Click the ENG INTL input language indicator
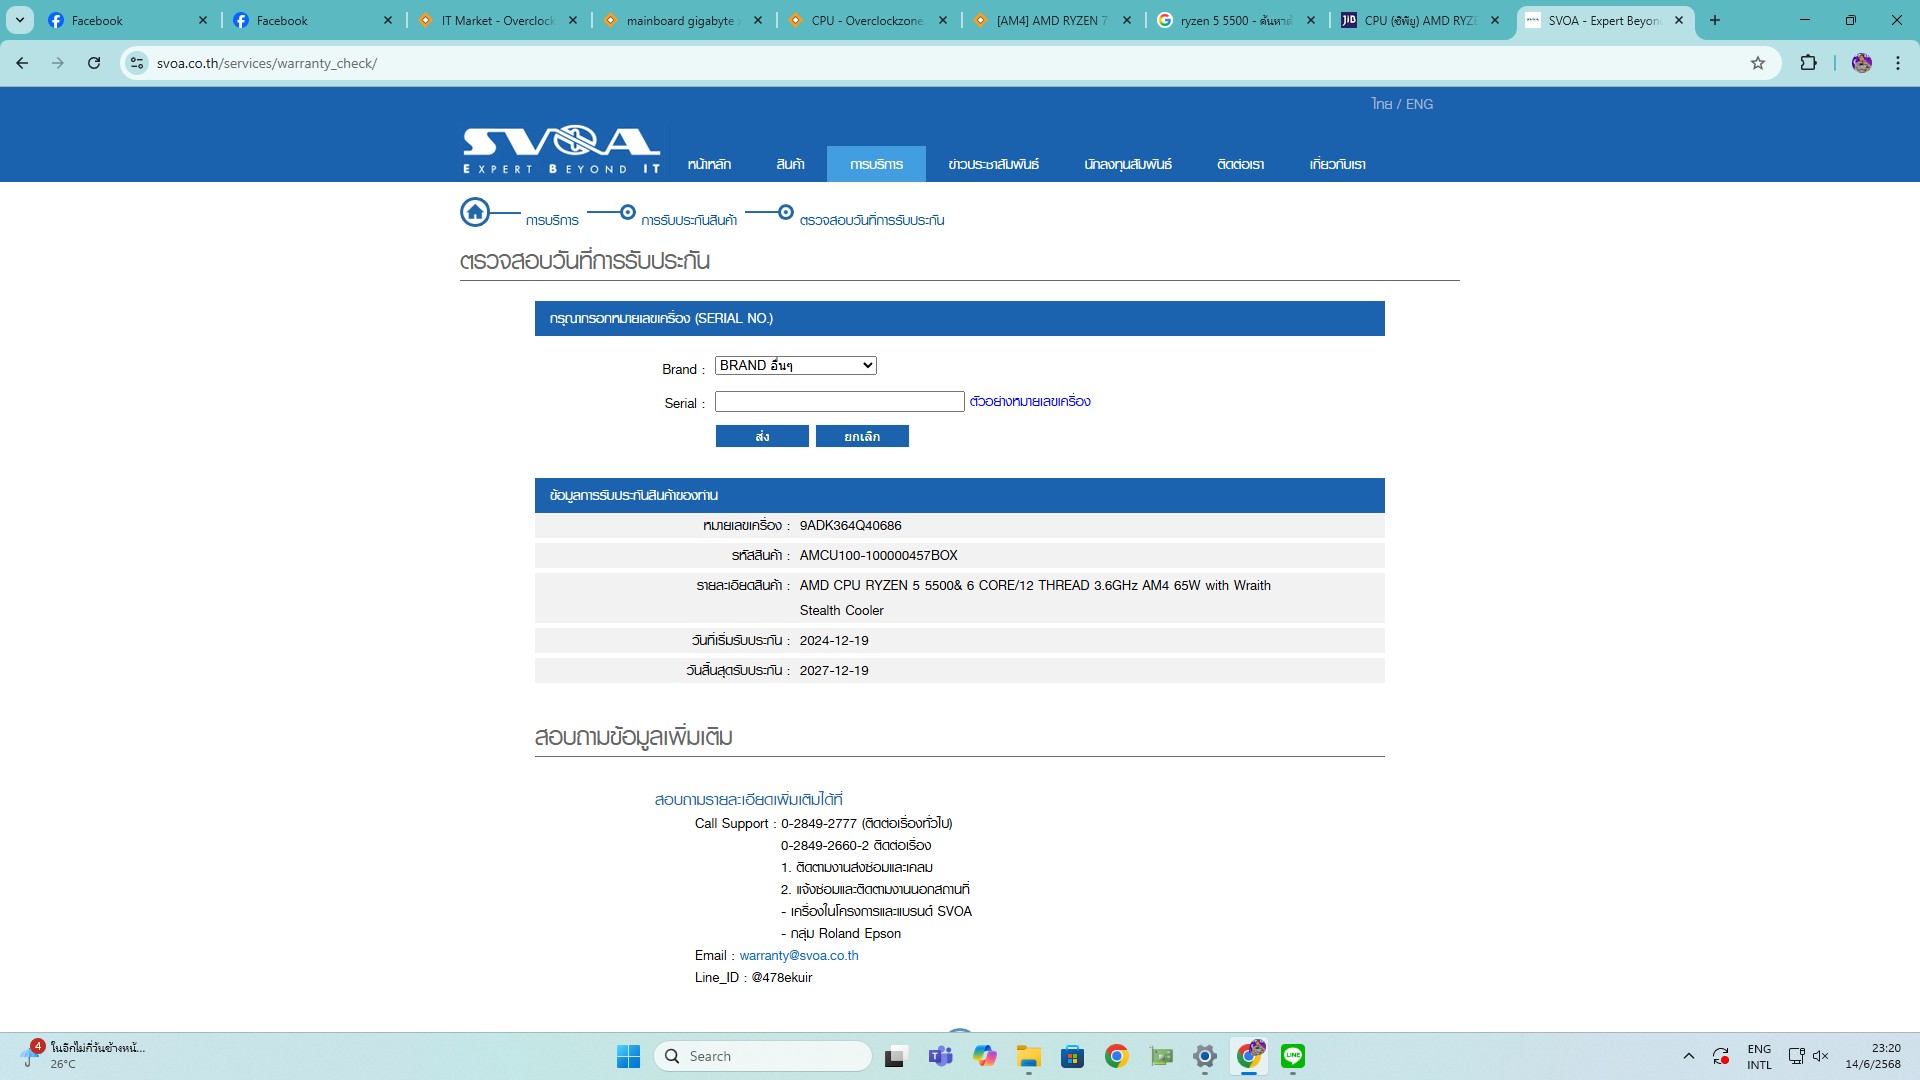The height and width of the screenshot is (1080, 1920). point(1759,1056)
